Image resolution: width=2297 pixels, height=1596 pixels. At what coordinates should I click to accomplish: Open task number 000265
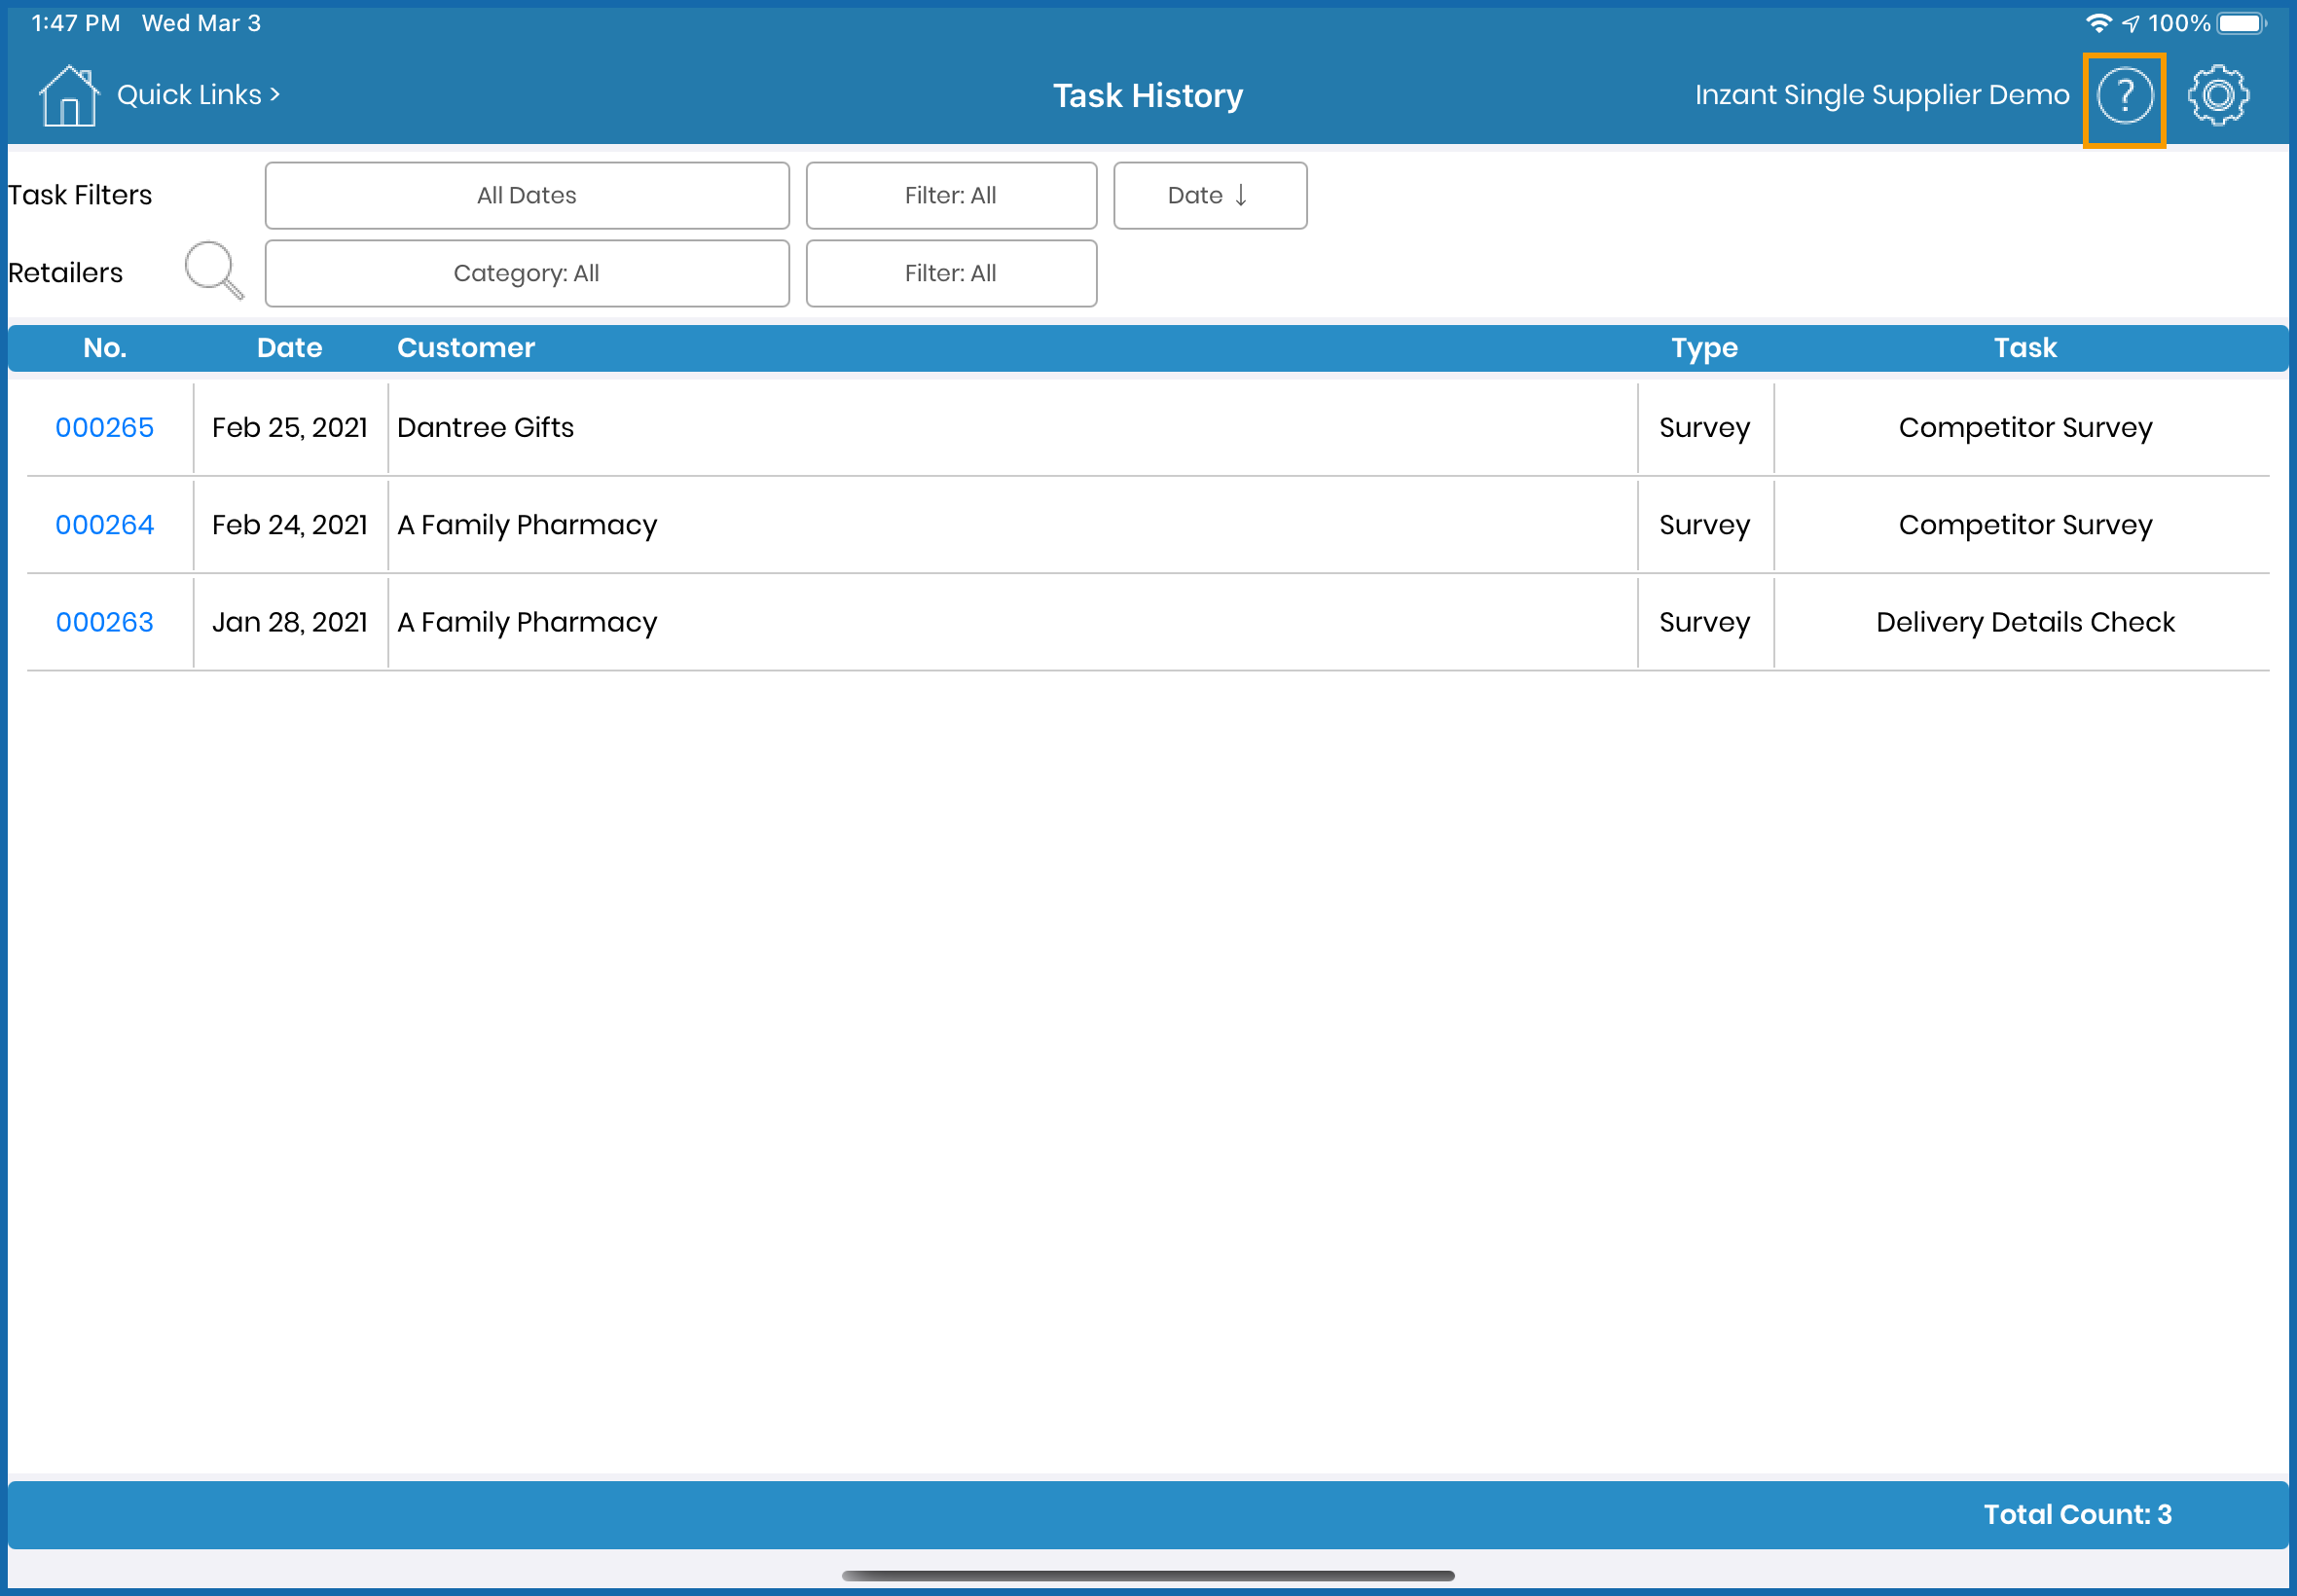point(105,428)
